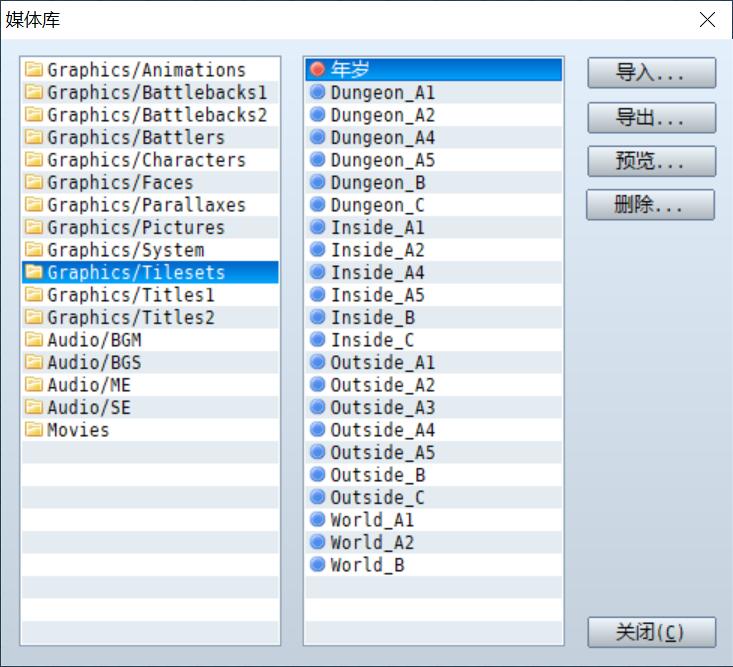
Task: Click the folder icon beside Audio/BGM
Action: (x=34, y=339)
